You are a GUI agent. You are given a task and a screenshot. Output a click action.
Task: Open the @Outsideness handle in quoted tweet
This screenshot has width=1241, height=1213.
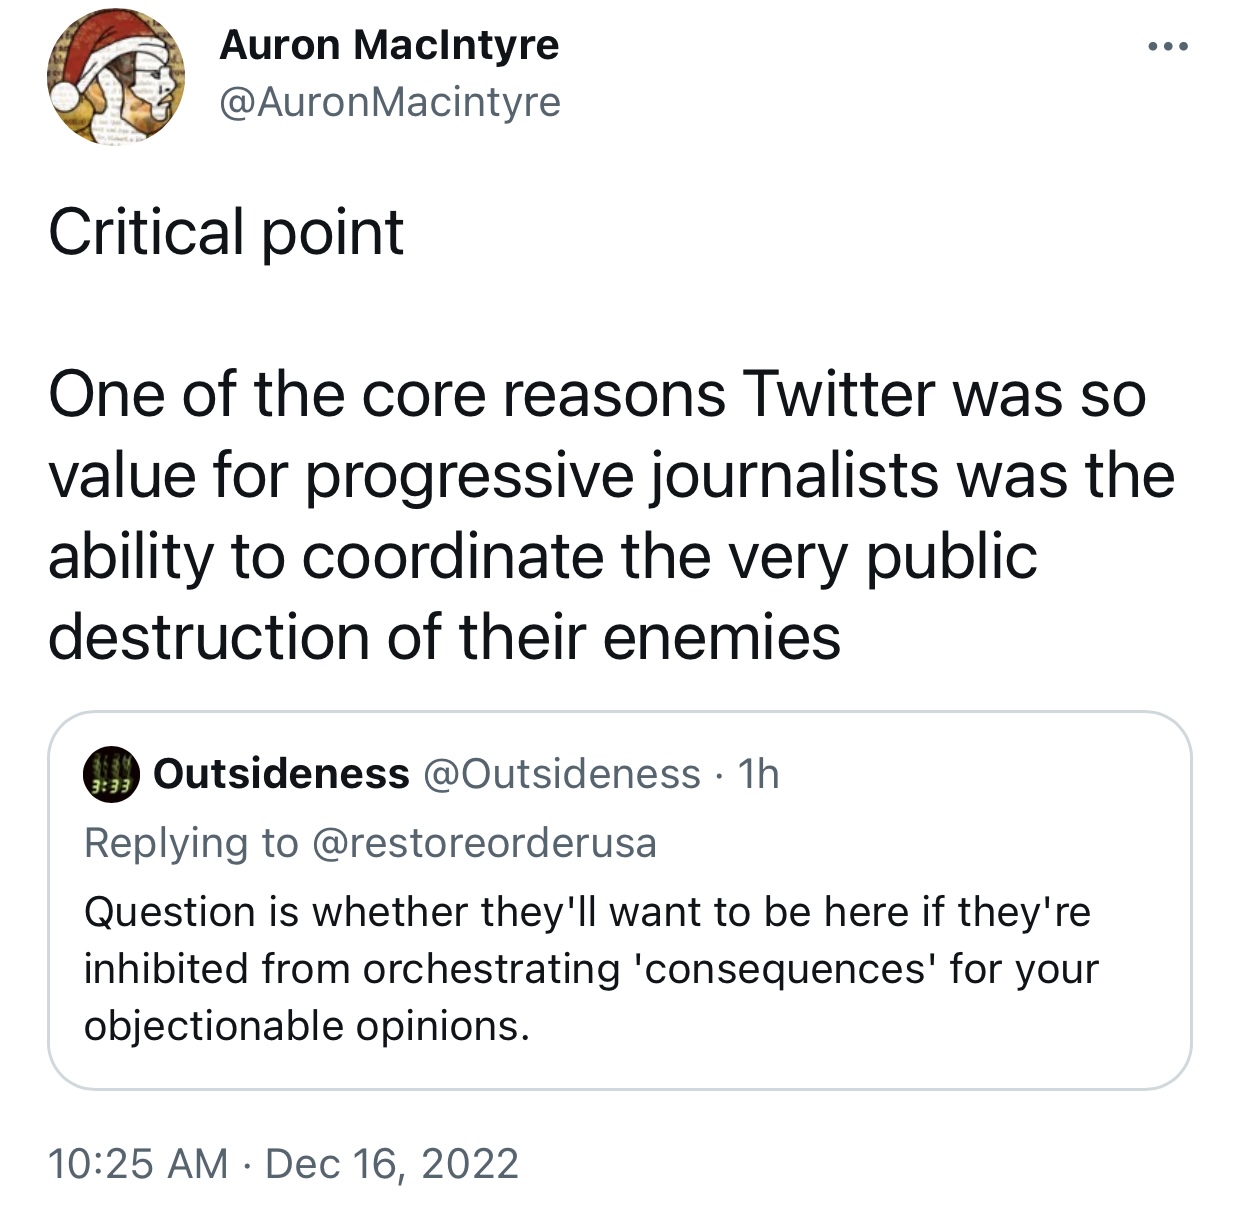click(x=562, y=773)
